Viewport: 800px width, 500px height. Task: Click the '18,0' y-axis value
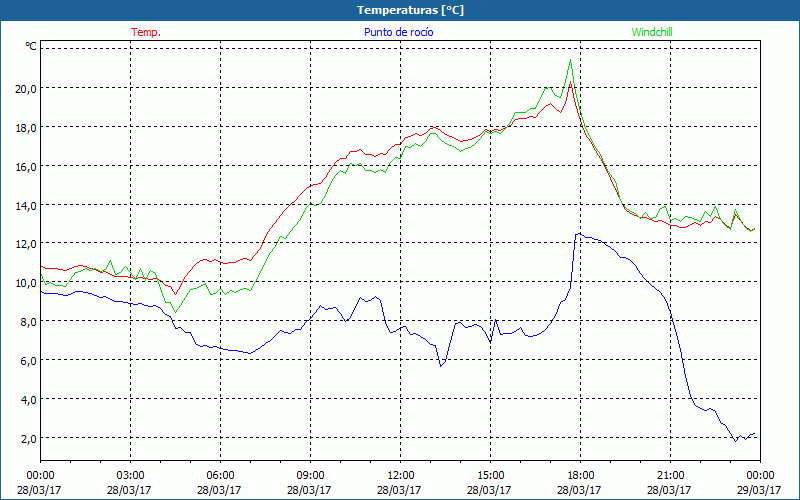[26, 128]
